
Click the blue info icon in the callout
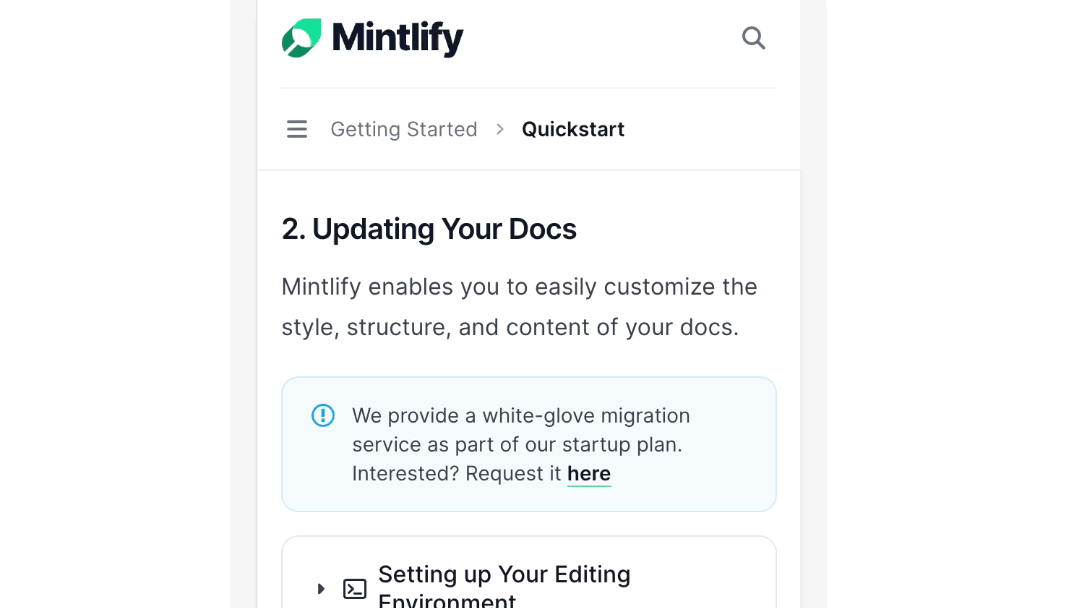(322, 415)
